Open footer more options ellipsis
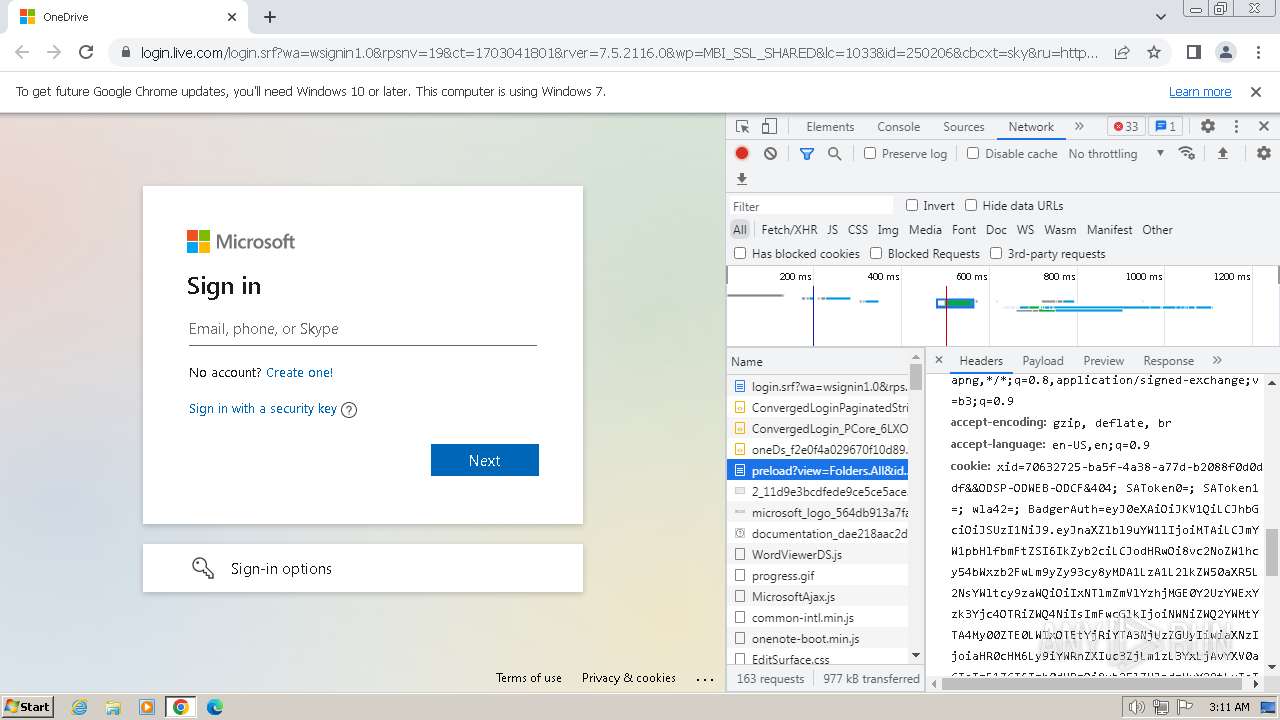The width and height of the screenshot is (1280, 720). (705, 678)
